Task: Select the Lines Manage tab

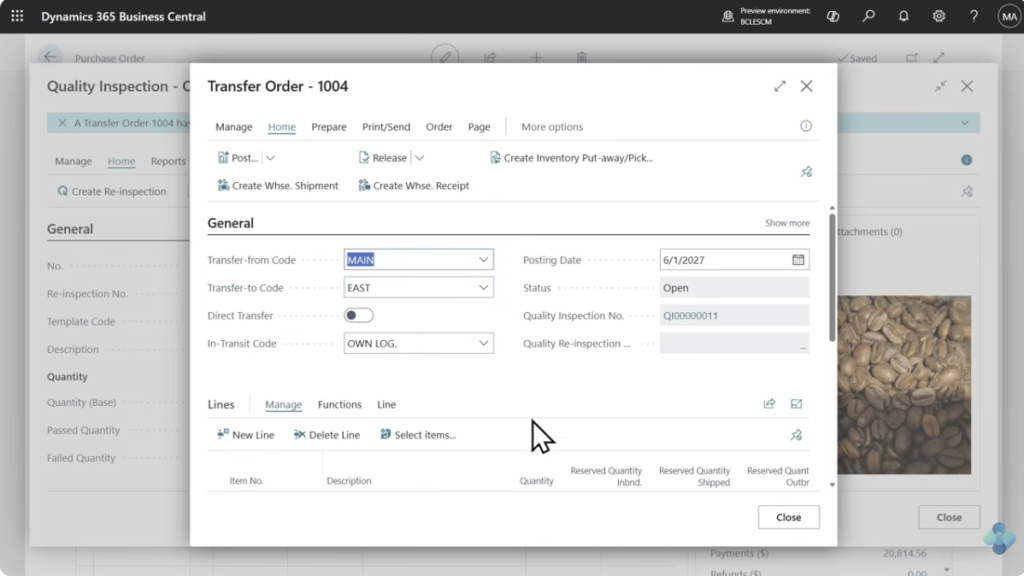Action: click(x=283, y=404)
